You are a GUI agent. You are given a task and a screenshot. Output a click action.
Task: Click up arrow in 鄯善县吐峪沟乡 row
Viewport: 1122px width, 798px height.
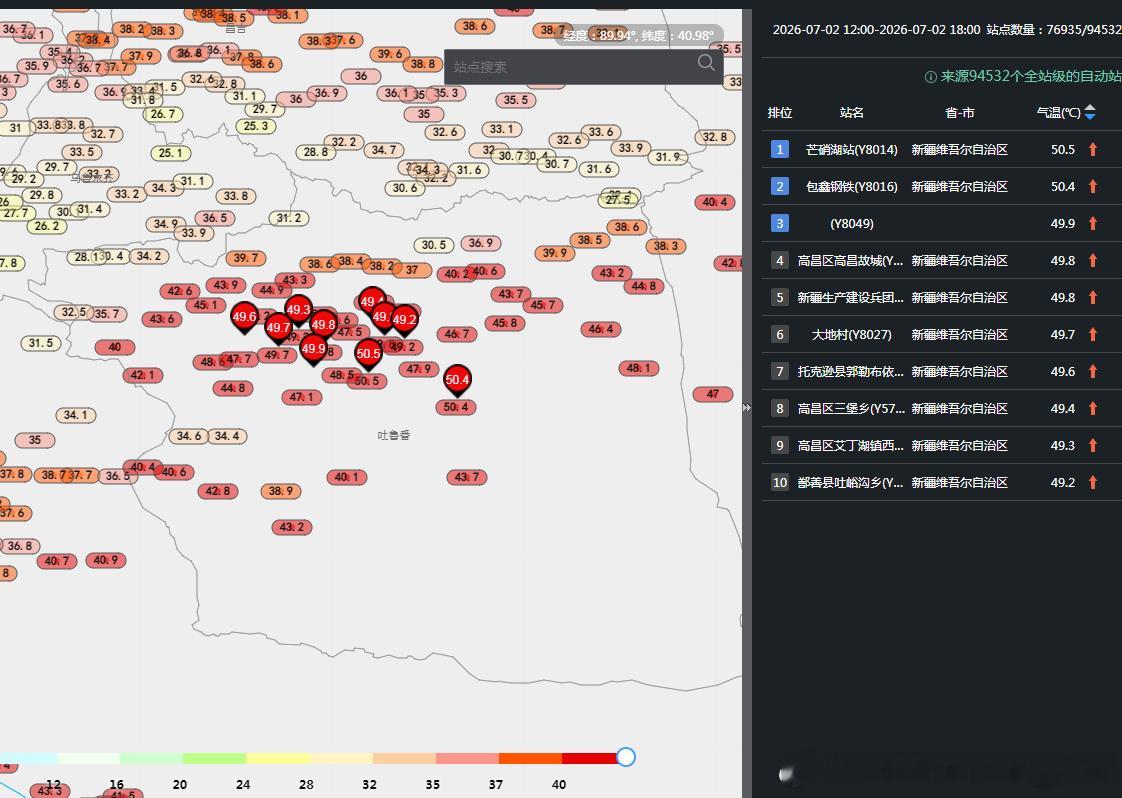(x=1093, y=482)
